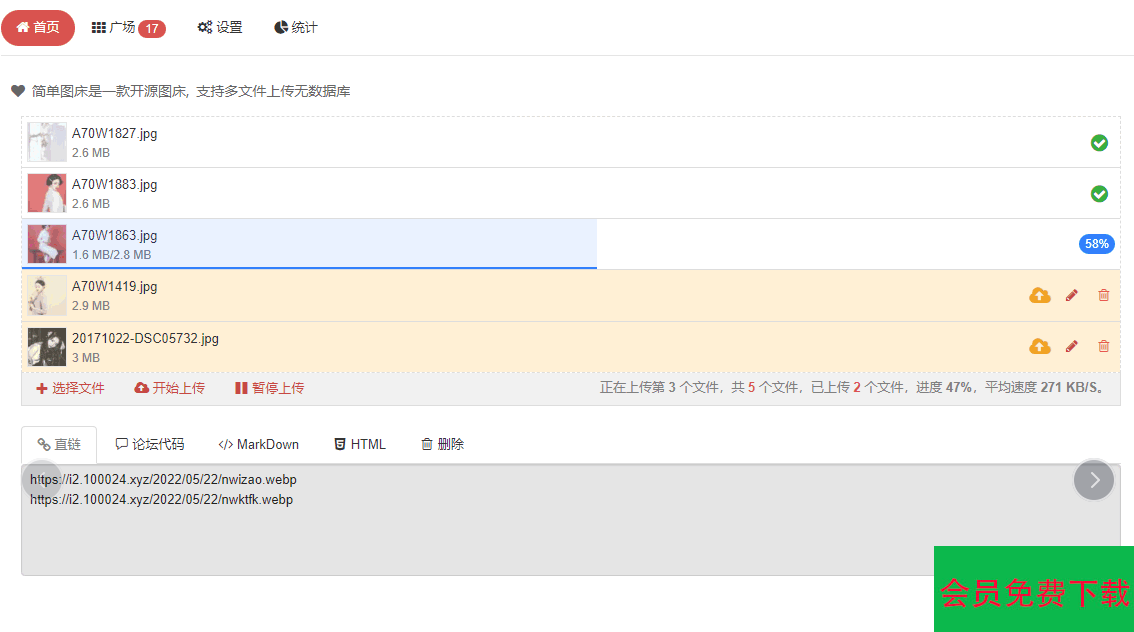The width and height of the screenshot is (1134, 632).
Task: Click 选择文件 to choose files
Action: tap(70, 388)
